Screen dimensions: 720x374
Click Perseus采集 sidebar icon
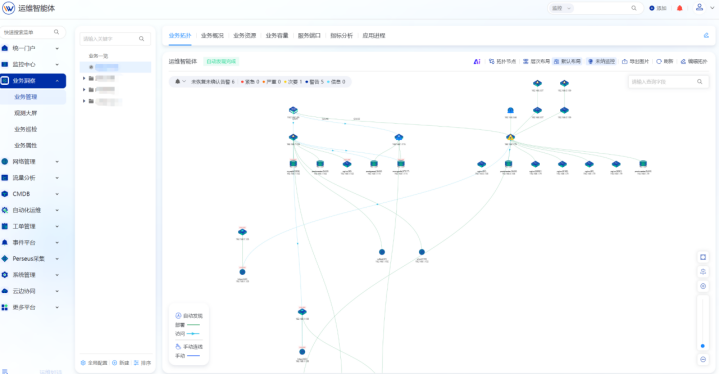[x=5, y=259]
